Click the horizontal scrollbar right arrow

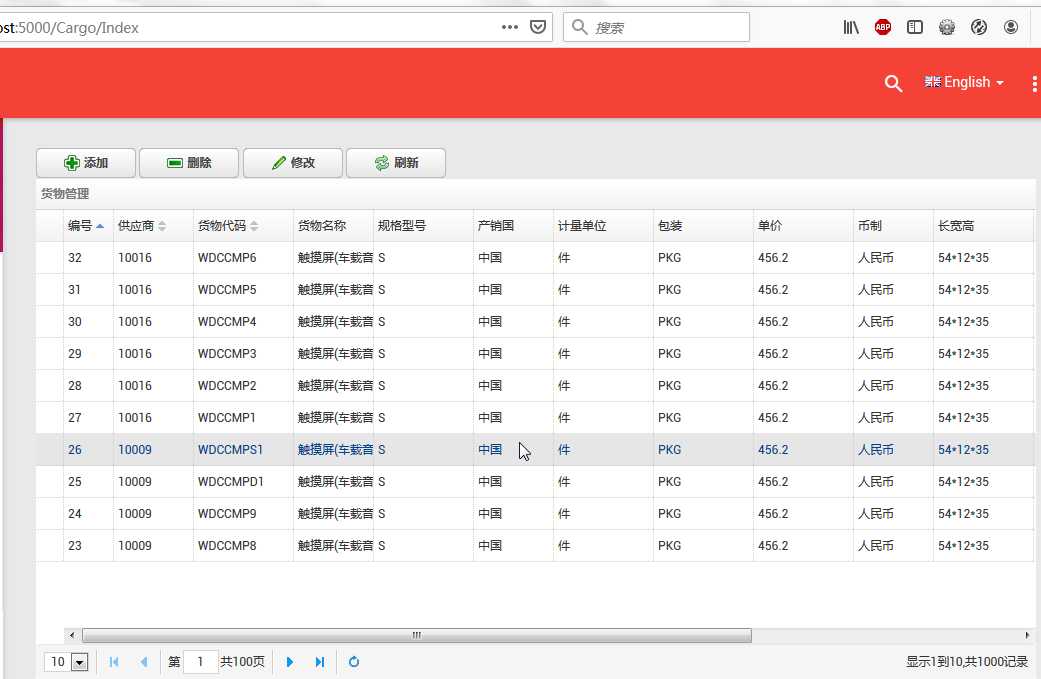click(x=1027, y=635)
